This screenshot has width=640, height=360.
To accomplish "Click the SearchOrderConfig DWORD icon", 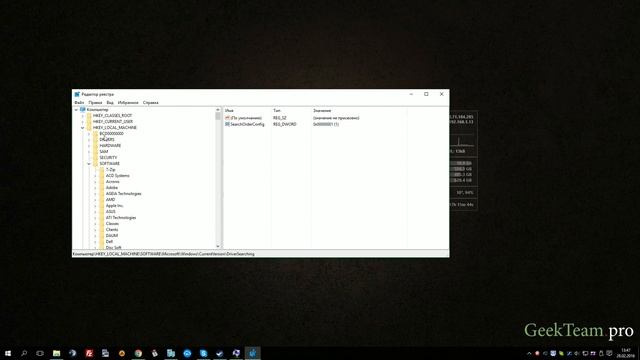I will (x=227, y=124).
